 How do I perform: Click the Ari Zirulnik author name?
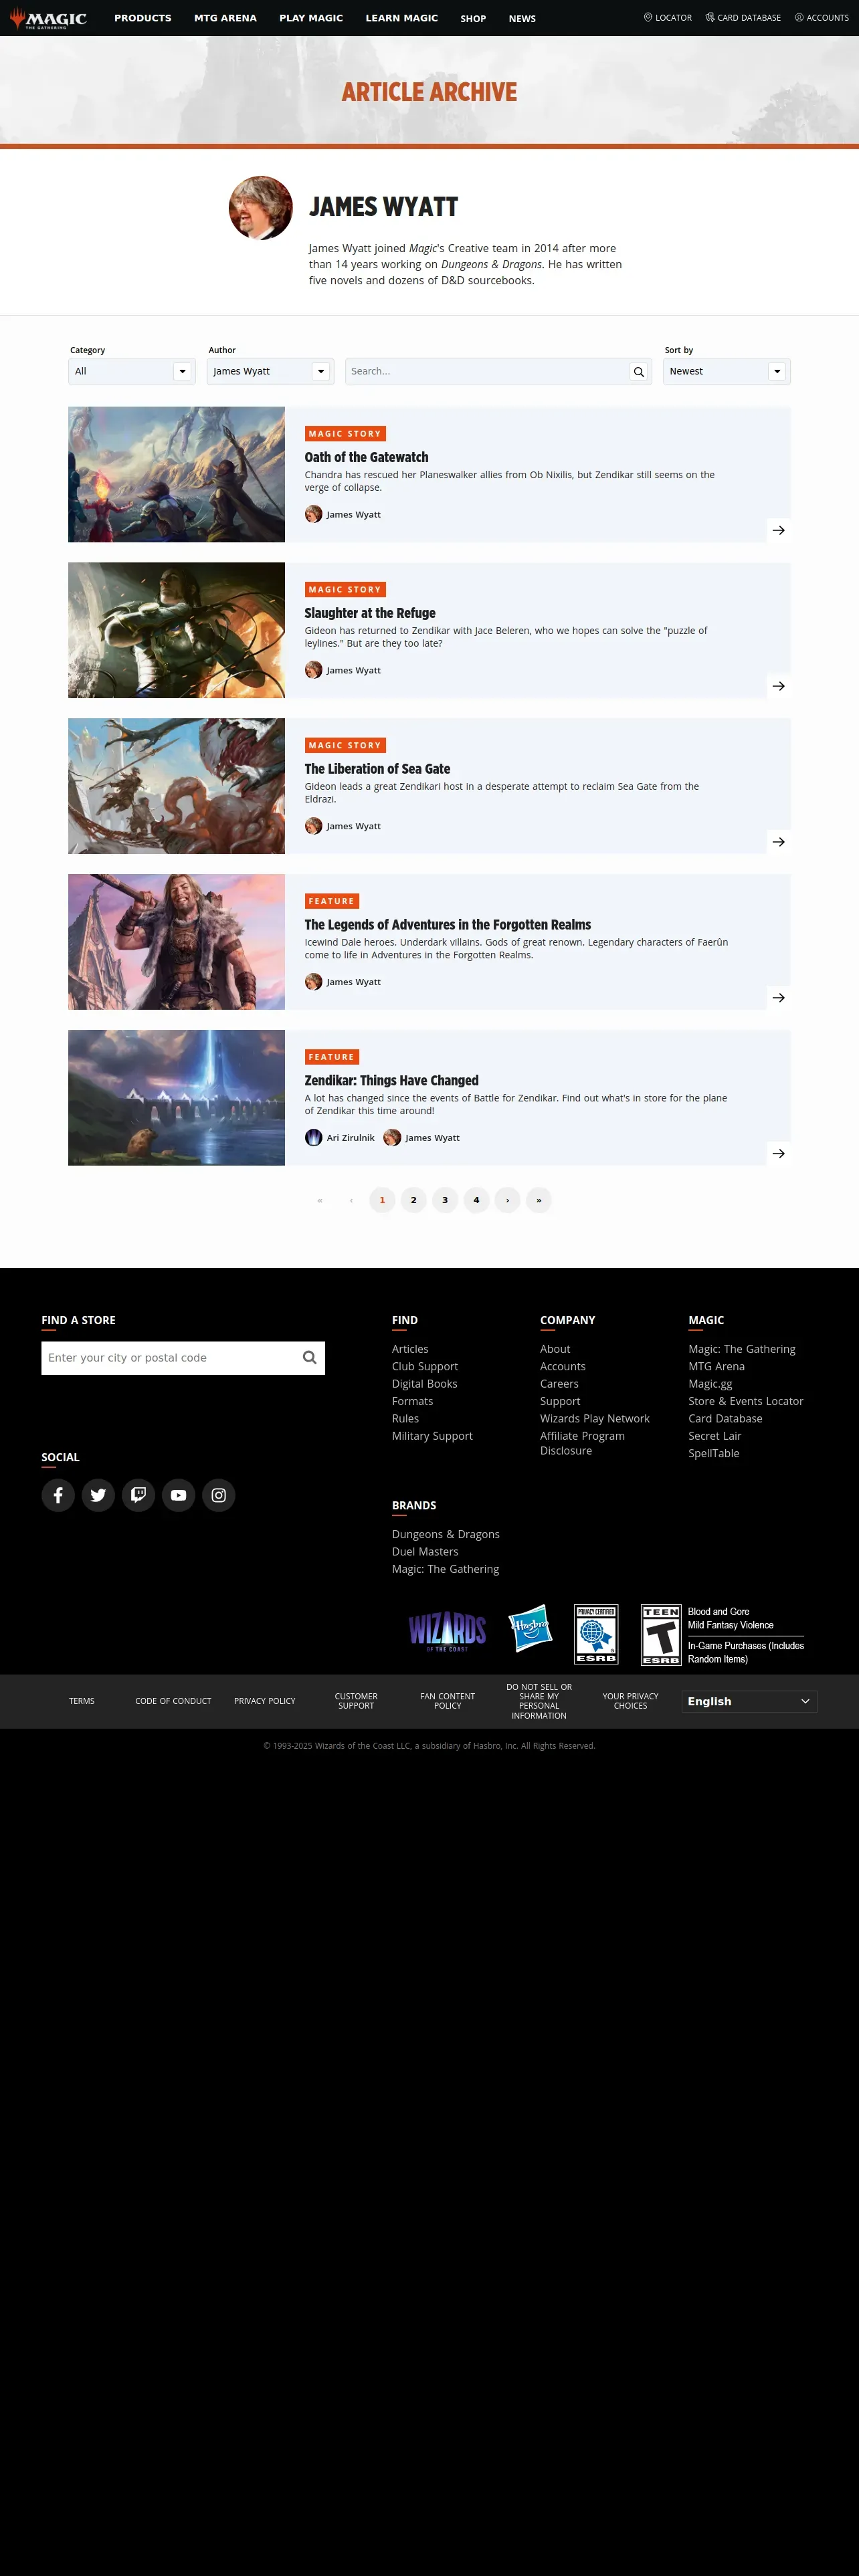(x=351, y=1138)
